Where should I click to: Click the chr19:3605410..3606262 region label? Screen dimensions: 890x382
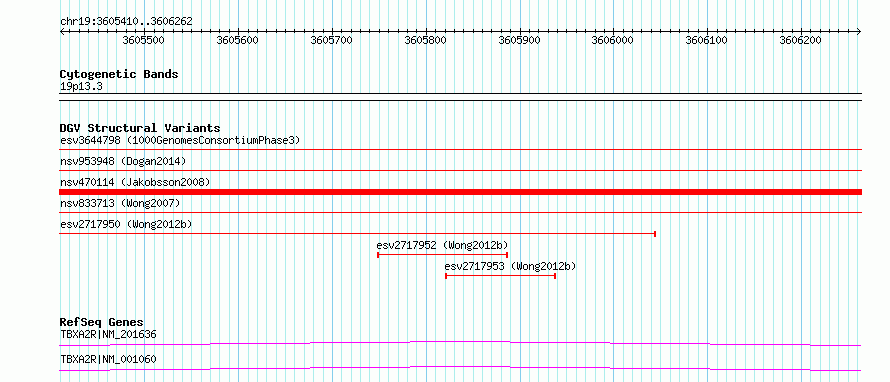[126, 22]
